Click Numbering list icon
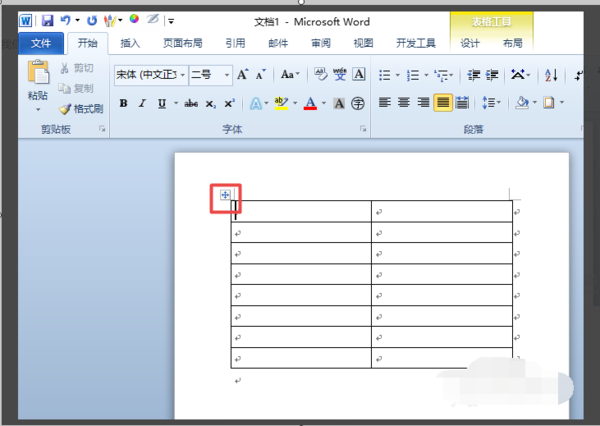 413,75
